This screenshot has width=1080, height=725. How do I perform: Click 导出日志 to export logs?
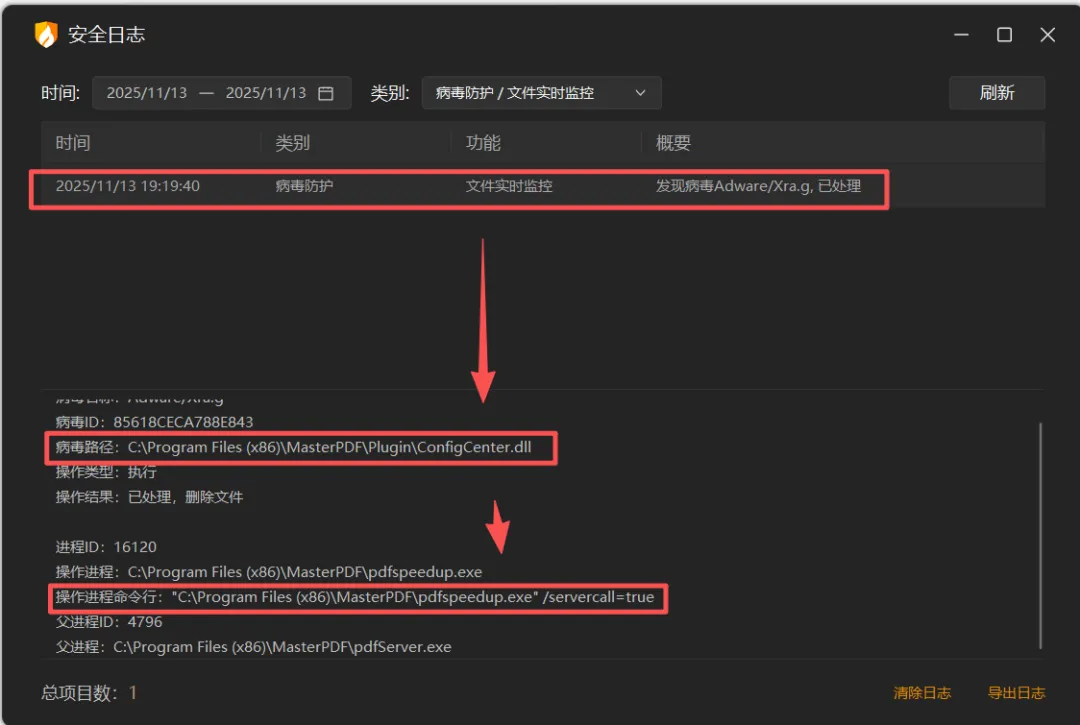tap(1016, 692)
